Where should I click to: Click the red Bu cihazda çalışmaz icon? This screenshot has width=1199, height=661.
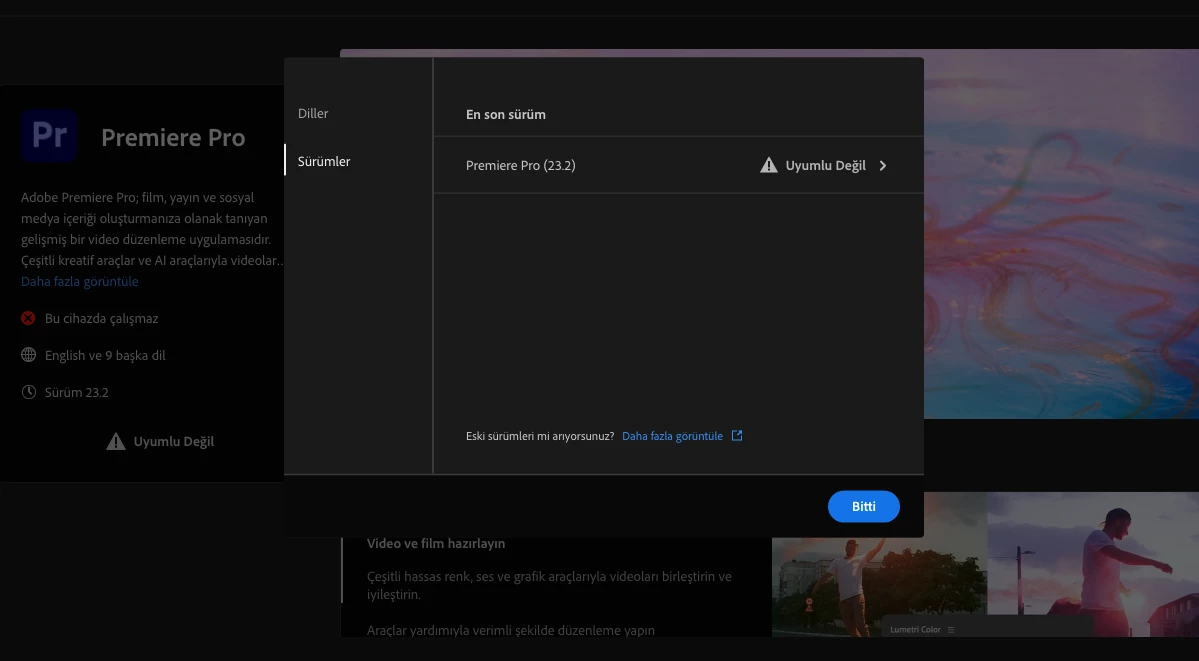28,318
